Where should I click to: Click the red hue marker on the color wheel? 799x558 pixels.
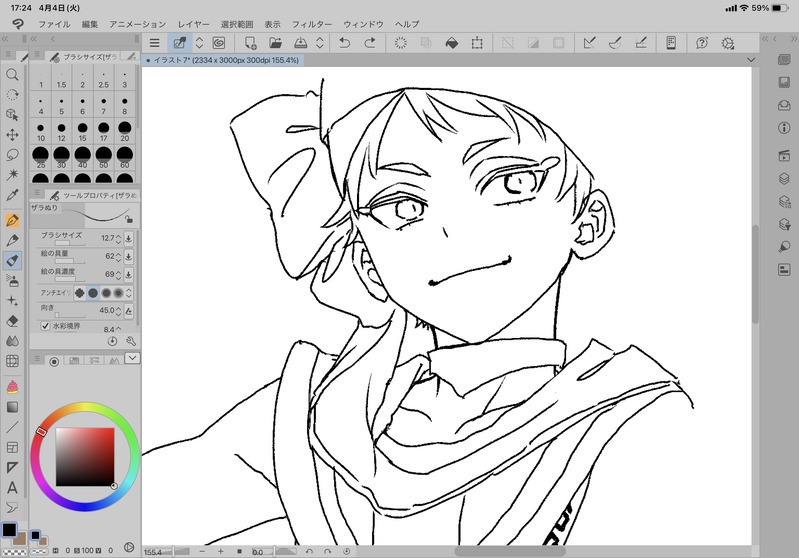tap(41, 432)
